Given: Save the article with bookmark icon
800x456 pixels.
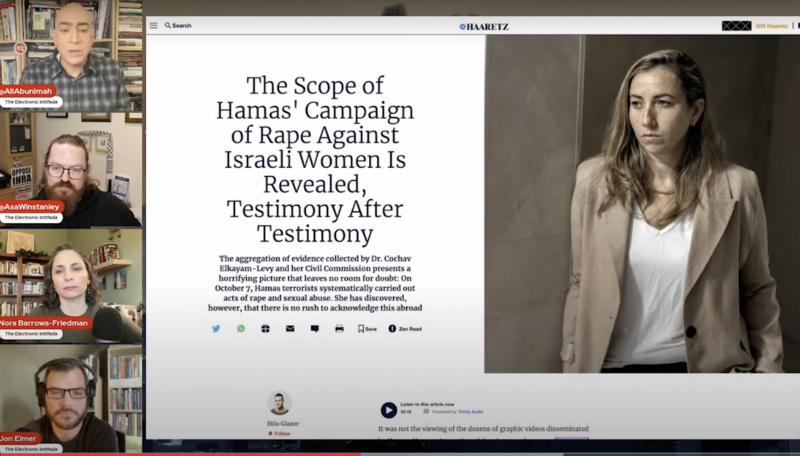Looking at the screenshot, I should tap(367, 328).
